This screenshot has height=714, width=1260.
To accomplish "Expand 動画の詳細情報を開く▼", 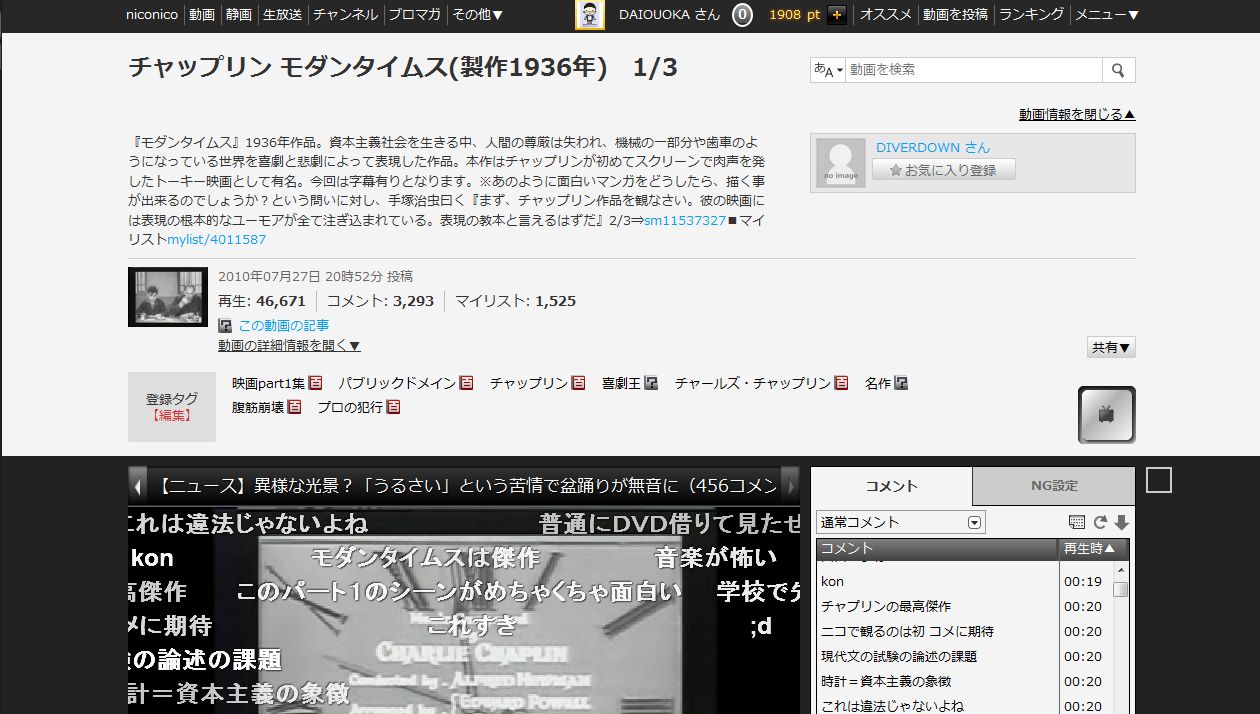I will tap(289, 345).
